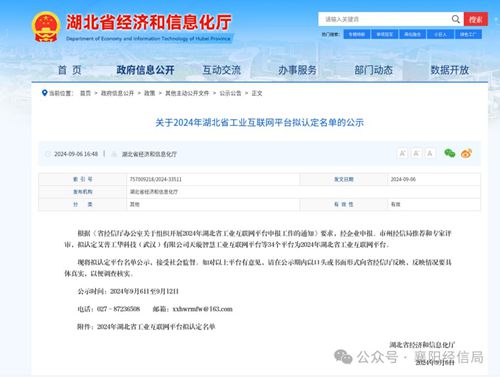Click the location pin breadcrumb icon
Screen dimensions: 500x377
tap(44, 93)
